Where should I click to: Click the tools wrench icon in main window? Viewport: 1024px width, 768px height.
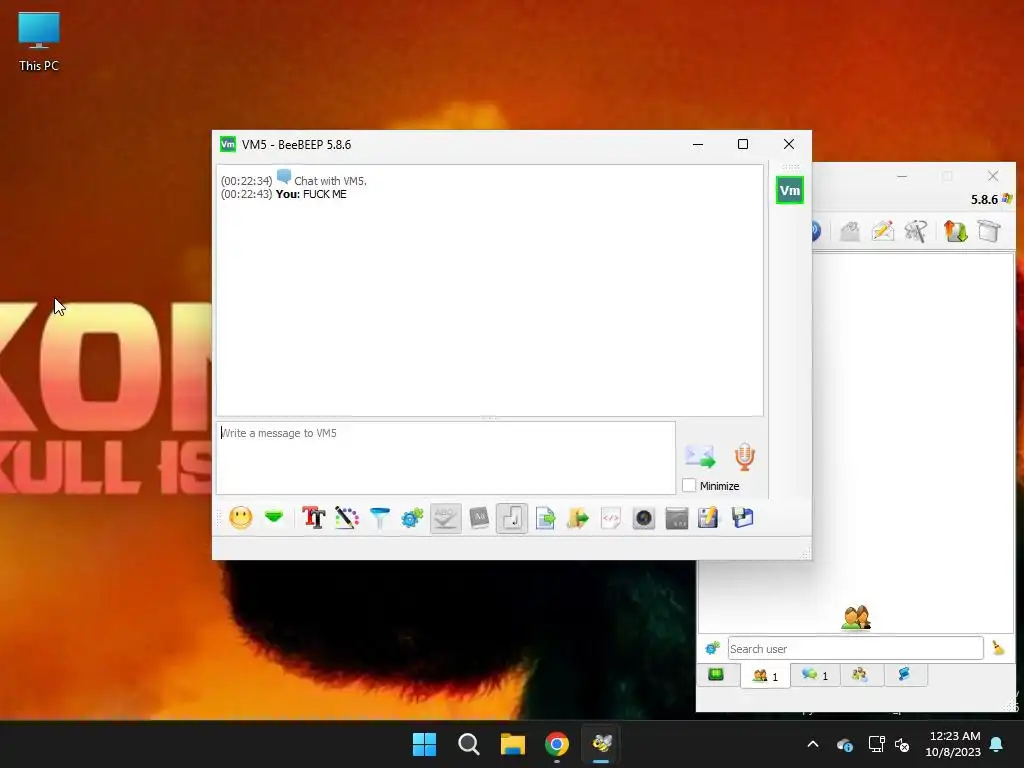click(x=916, y=231)
